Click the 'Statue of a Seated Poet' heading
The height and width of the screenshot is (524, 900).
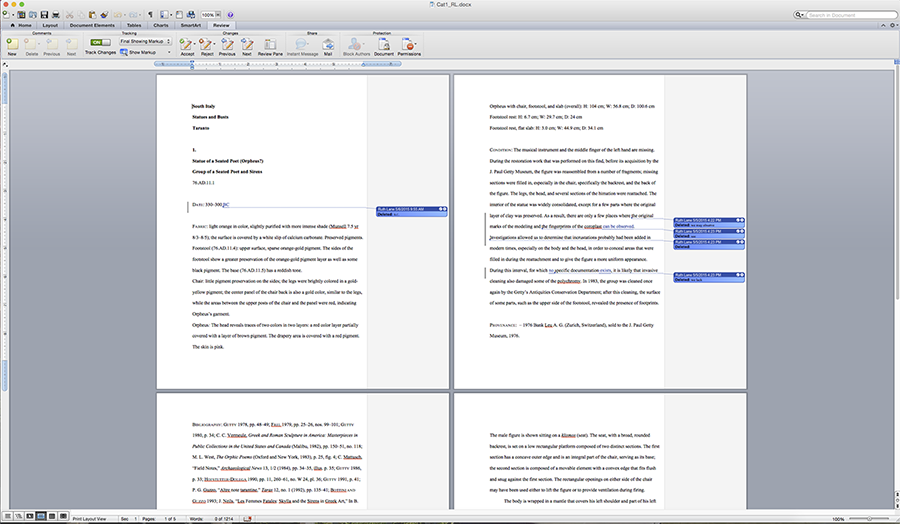coord(227,161)
